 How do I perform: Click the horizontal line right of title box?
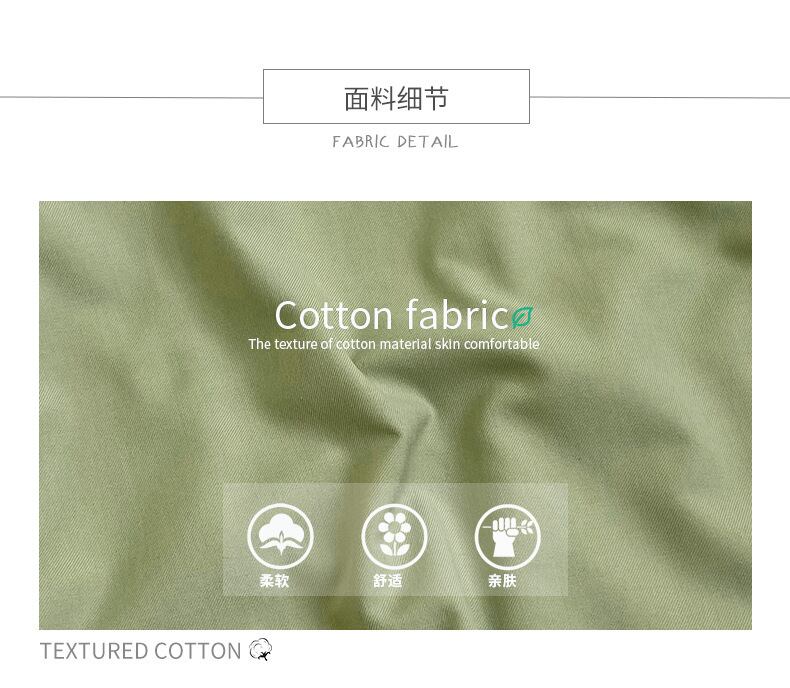click(x=660, y=97)
